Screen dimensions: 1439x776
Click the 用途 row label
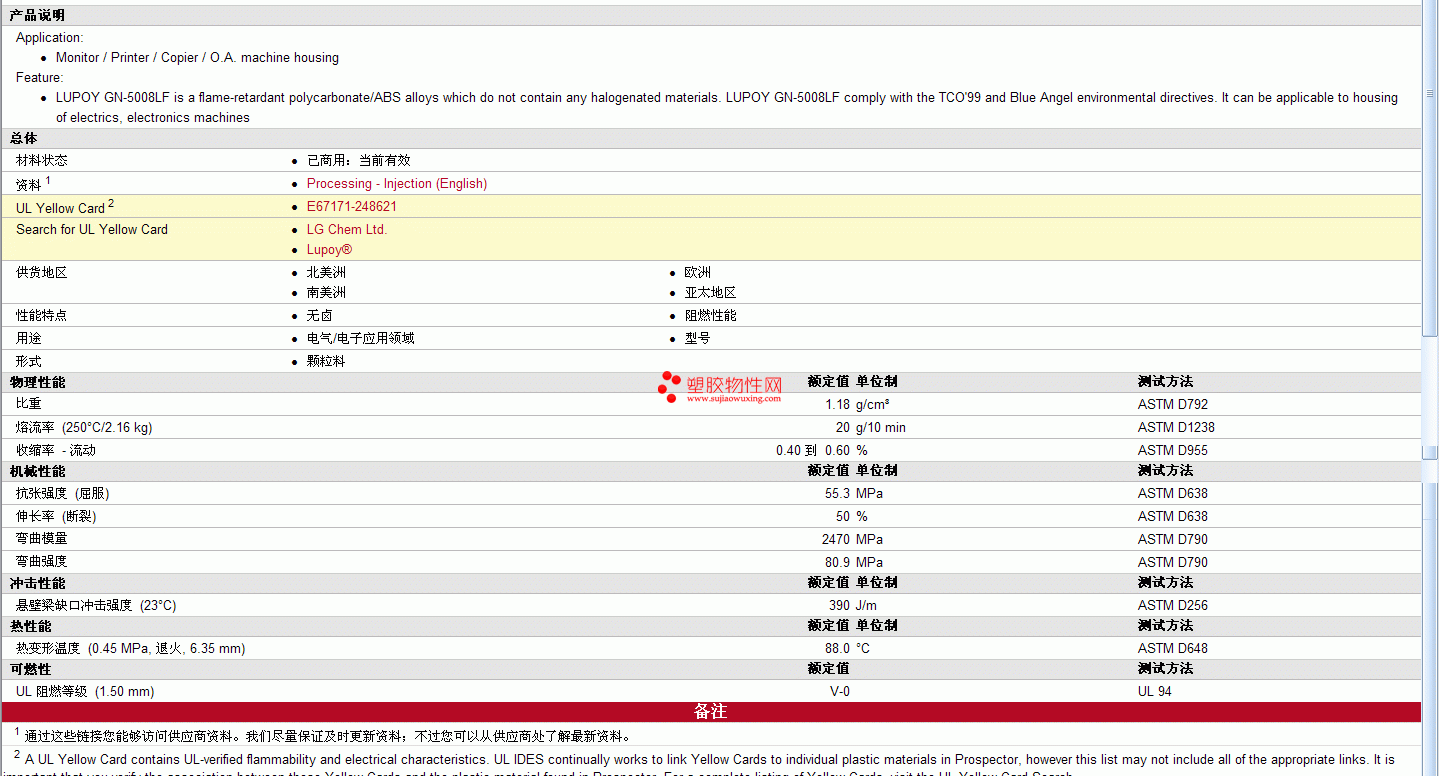click(x=29, y=338)
